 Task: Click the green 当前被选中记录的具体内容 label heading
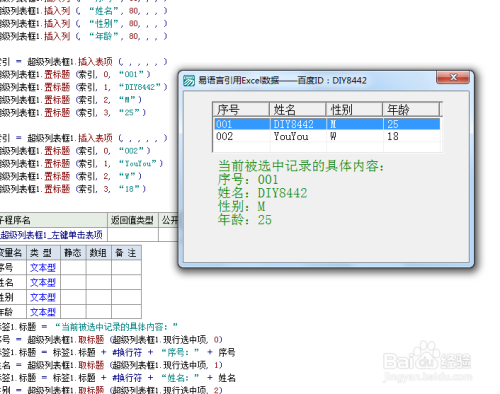[301, 166]
